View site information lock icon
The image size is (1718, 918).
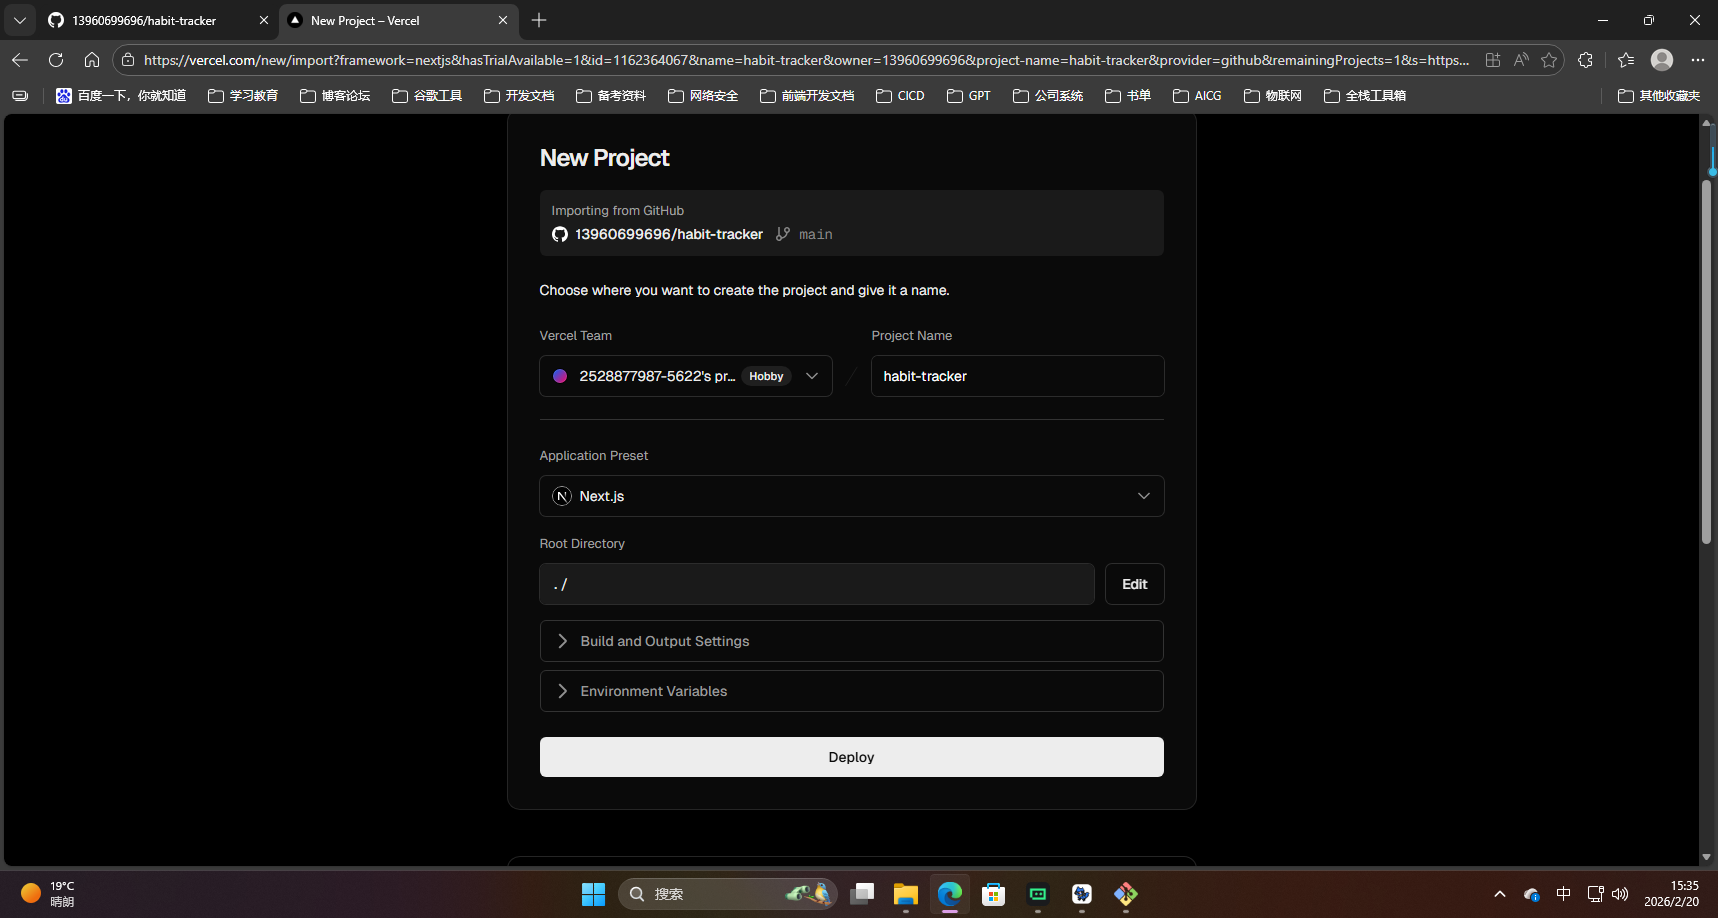[128, 60]
